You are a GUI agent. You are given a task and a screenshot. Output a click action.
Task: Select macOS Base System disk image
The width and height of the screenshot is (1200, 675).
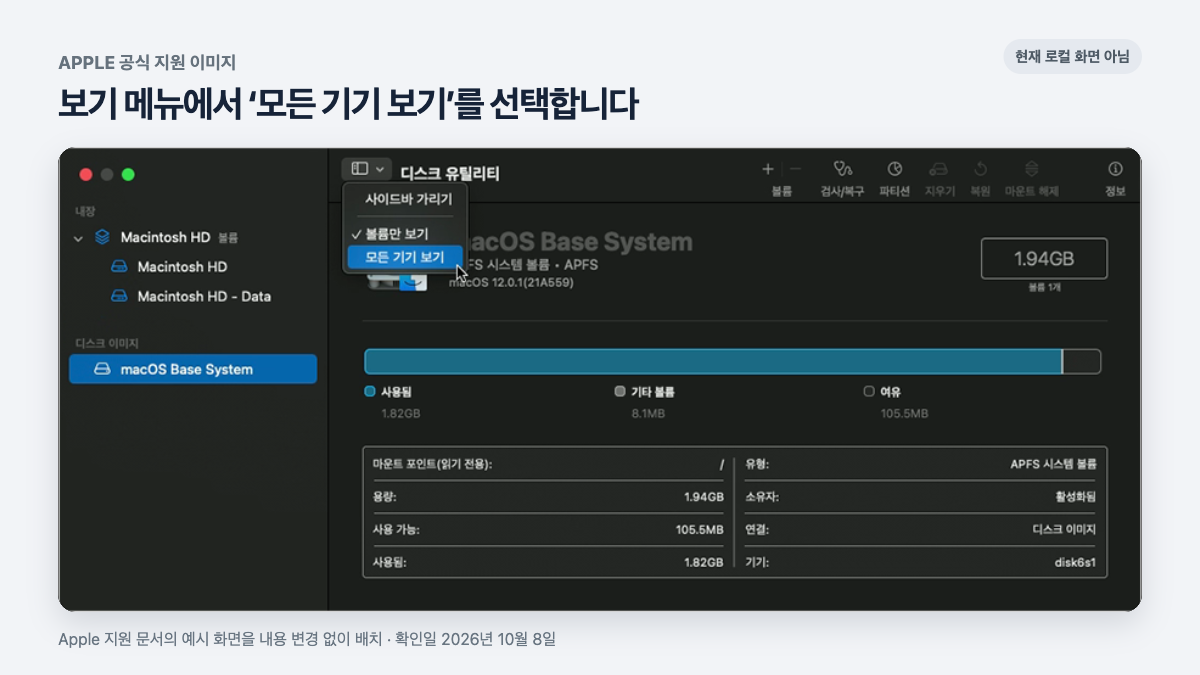pyautogui.click(x=192, y=369)
